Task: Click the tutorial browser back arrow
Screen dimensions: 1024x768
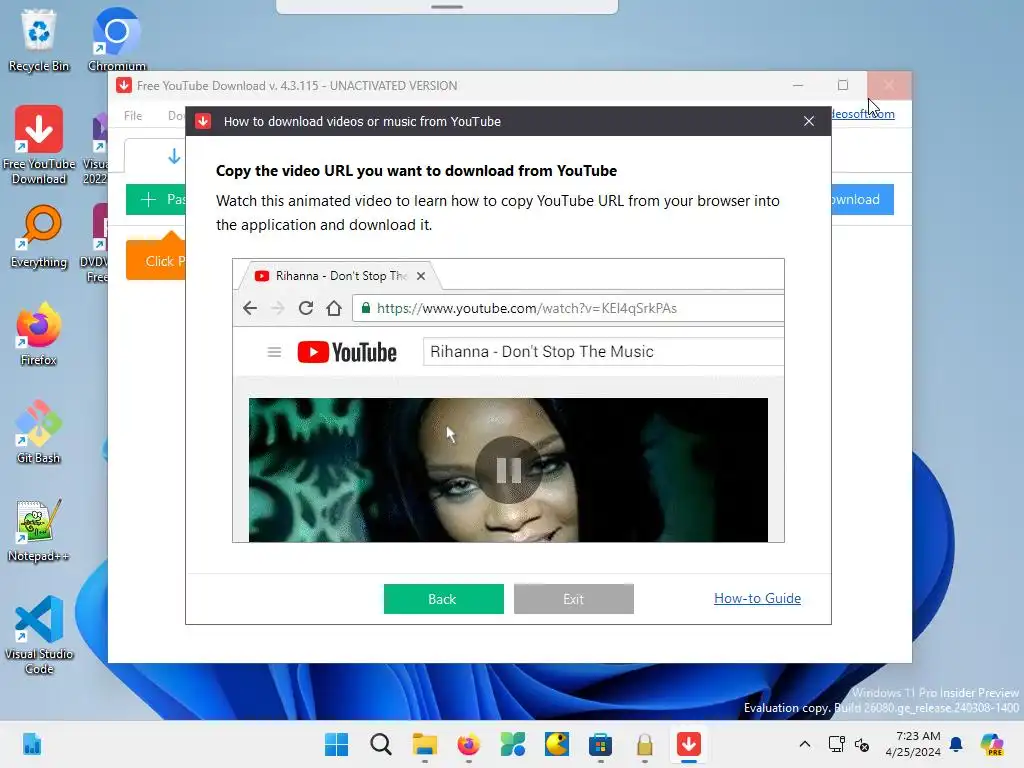Action: point(249,308)
